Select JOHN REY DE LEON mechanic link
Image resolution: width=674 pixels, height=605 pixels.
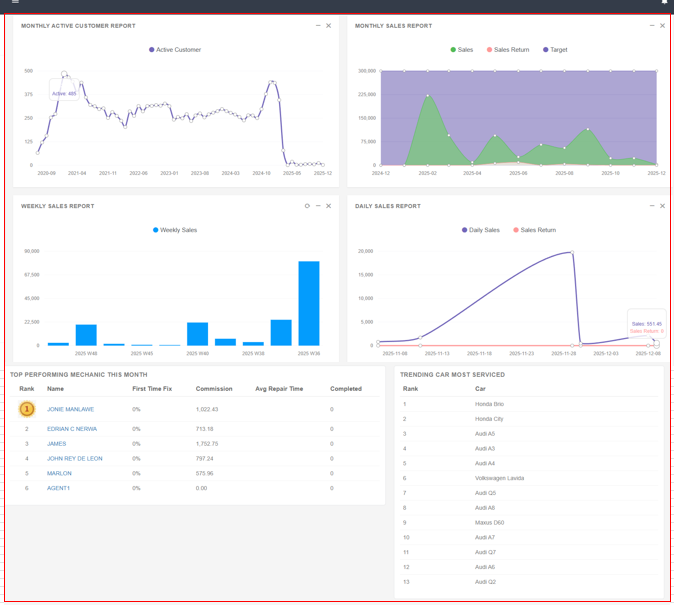(74, 459)
